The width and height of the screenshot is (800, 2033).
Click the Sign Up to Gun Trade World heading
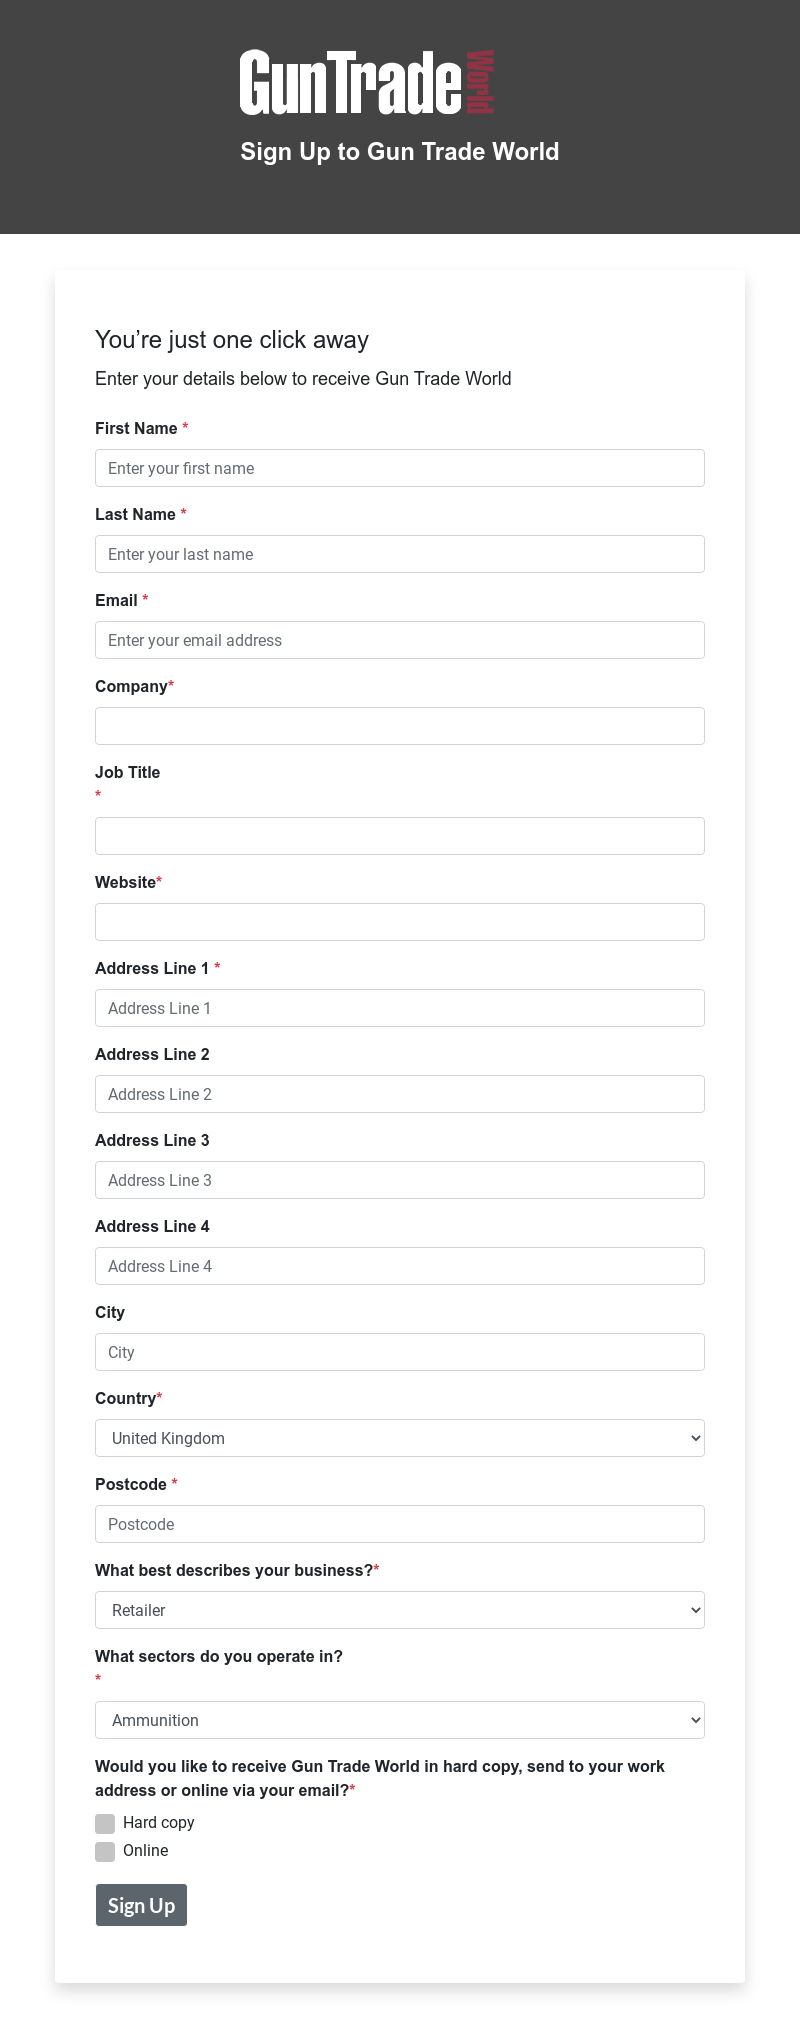click(x=400, y=152)
